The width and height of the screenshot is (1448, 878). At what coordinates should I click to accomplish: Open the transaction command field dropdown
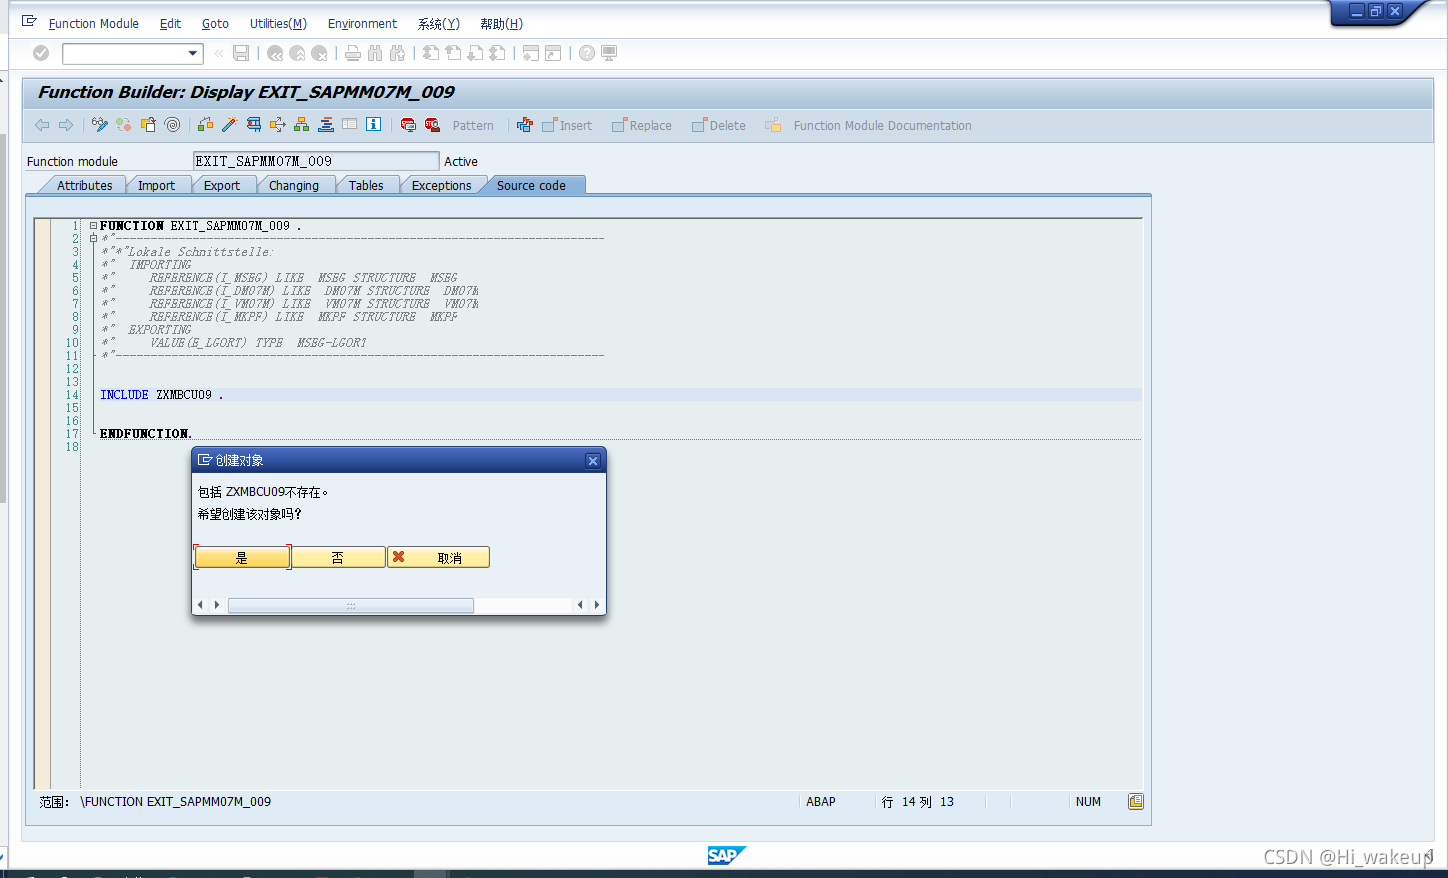coord(193,53)
